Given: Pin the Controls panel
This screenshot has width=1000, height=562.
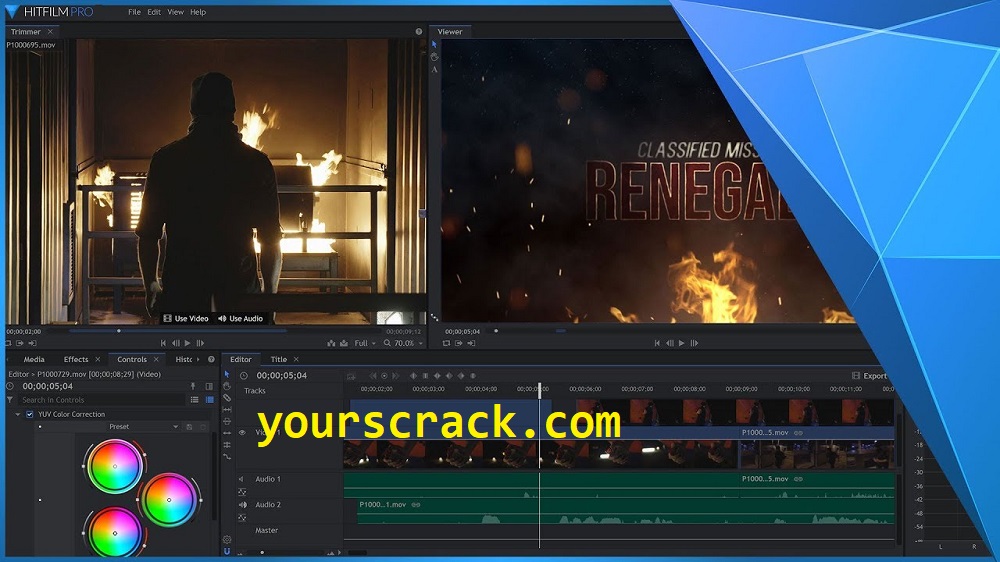Looking at the screenshot, I should (x=193, y=386).
